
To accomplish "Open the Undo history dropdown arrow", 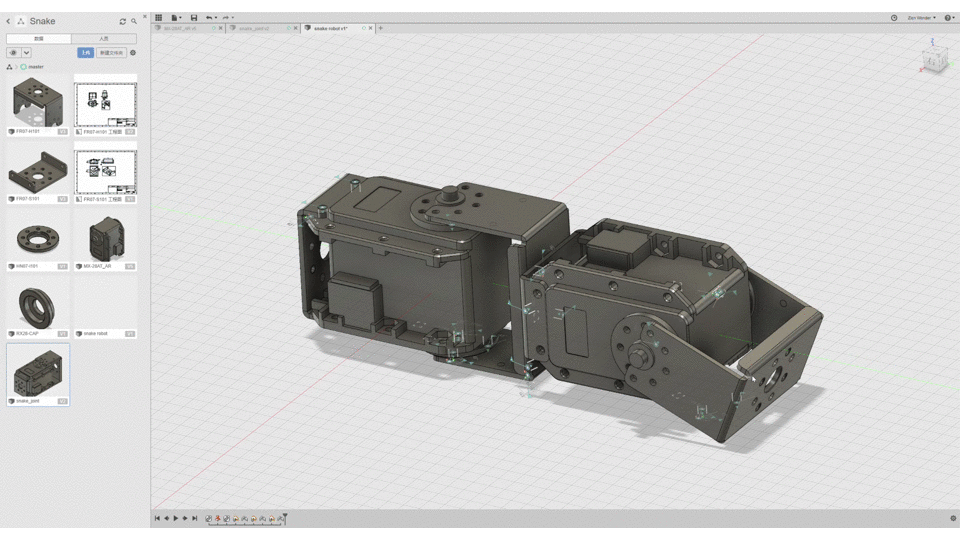I will 216,18.
